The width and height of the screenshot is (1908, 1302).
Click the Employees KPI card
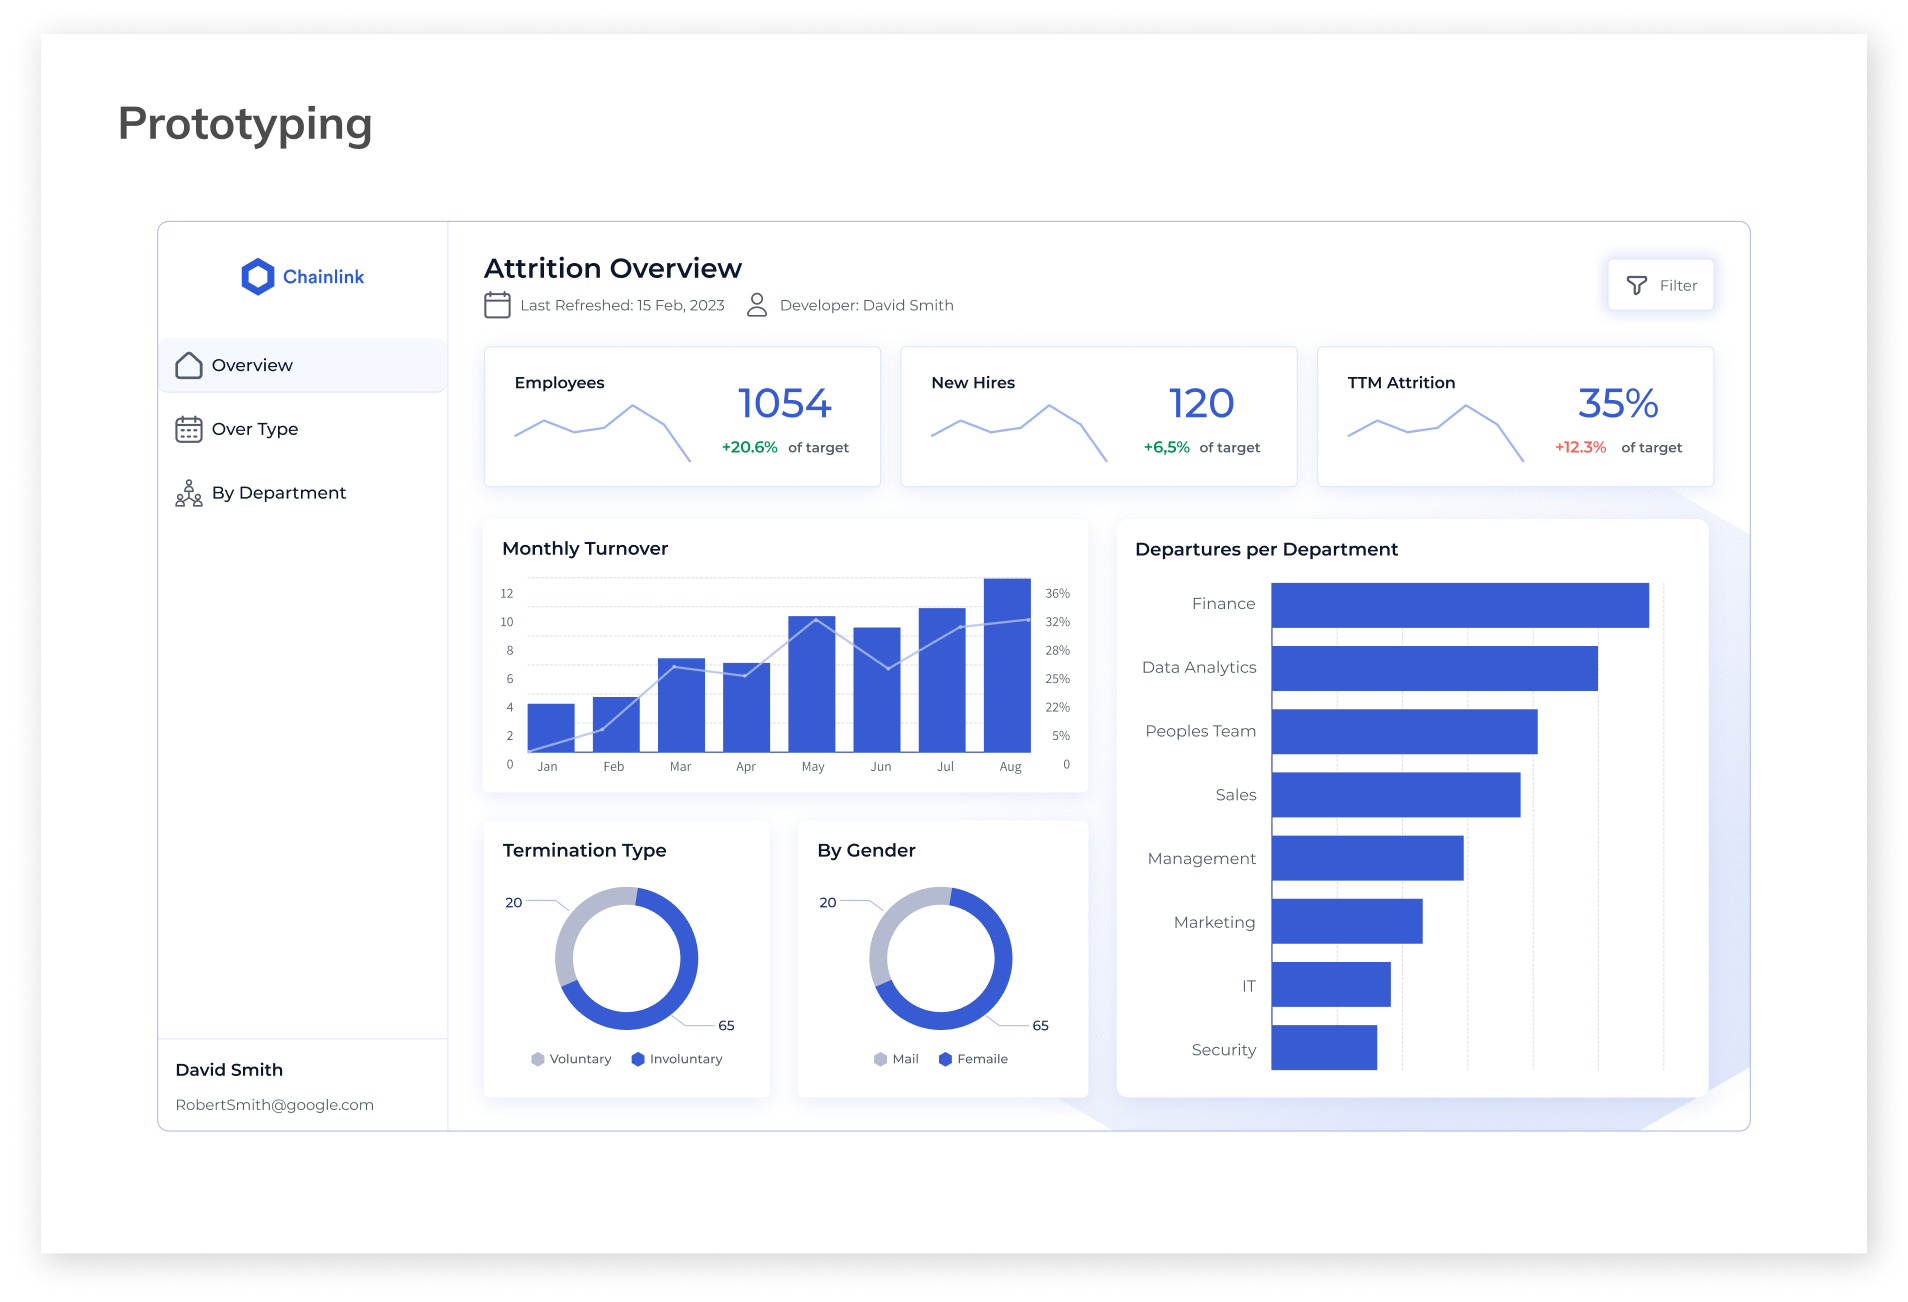tap(682, 416)
